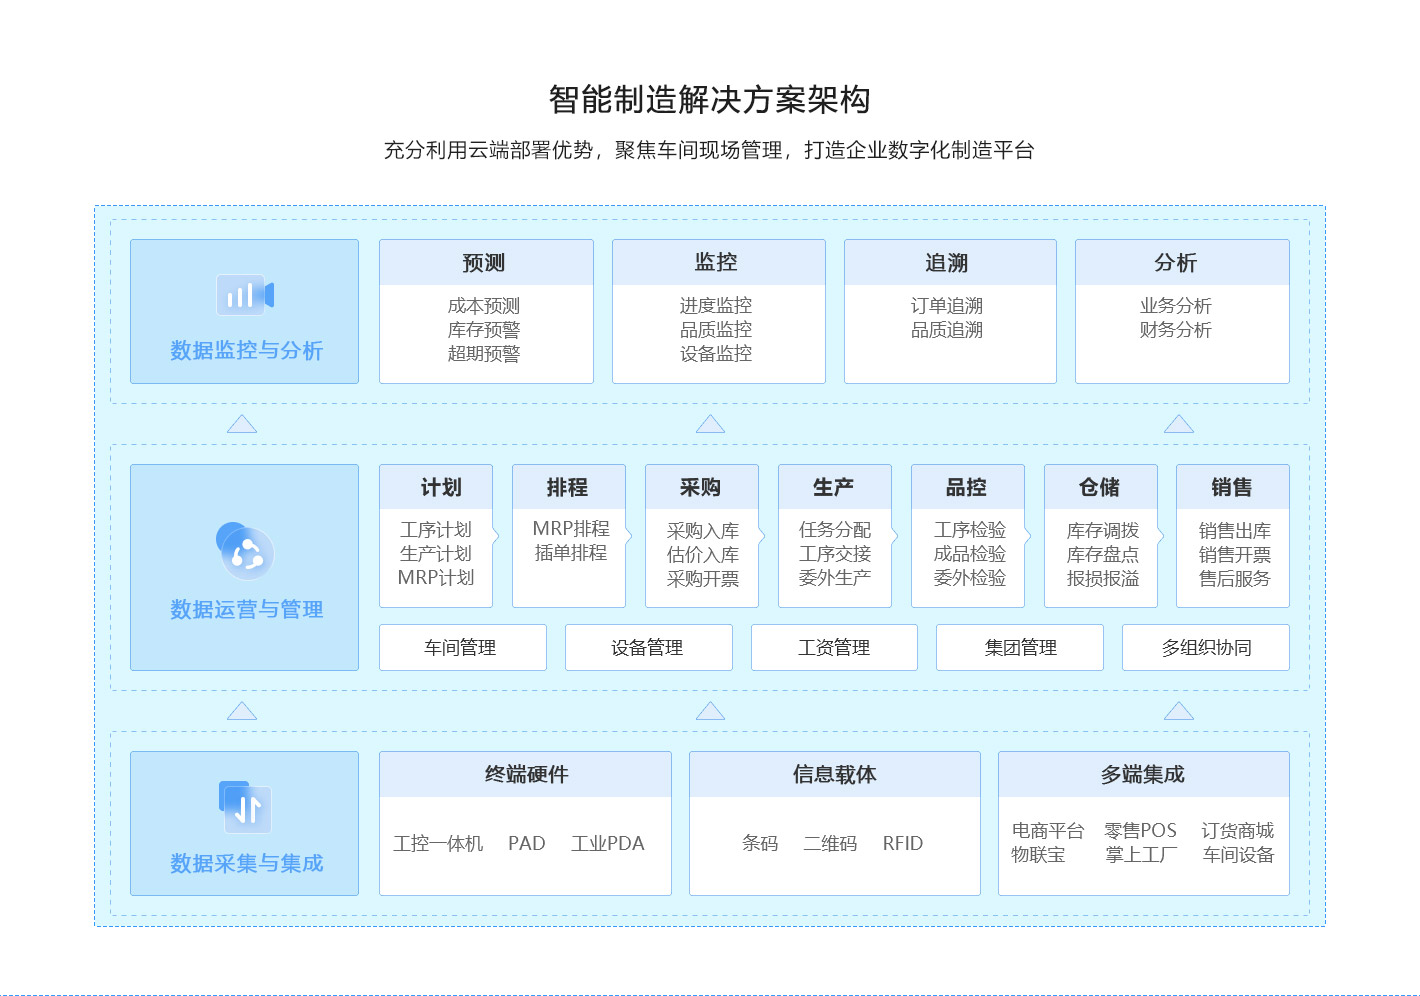
Task: Select 库存盘点 text
Action: coord(1103,555)
